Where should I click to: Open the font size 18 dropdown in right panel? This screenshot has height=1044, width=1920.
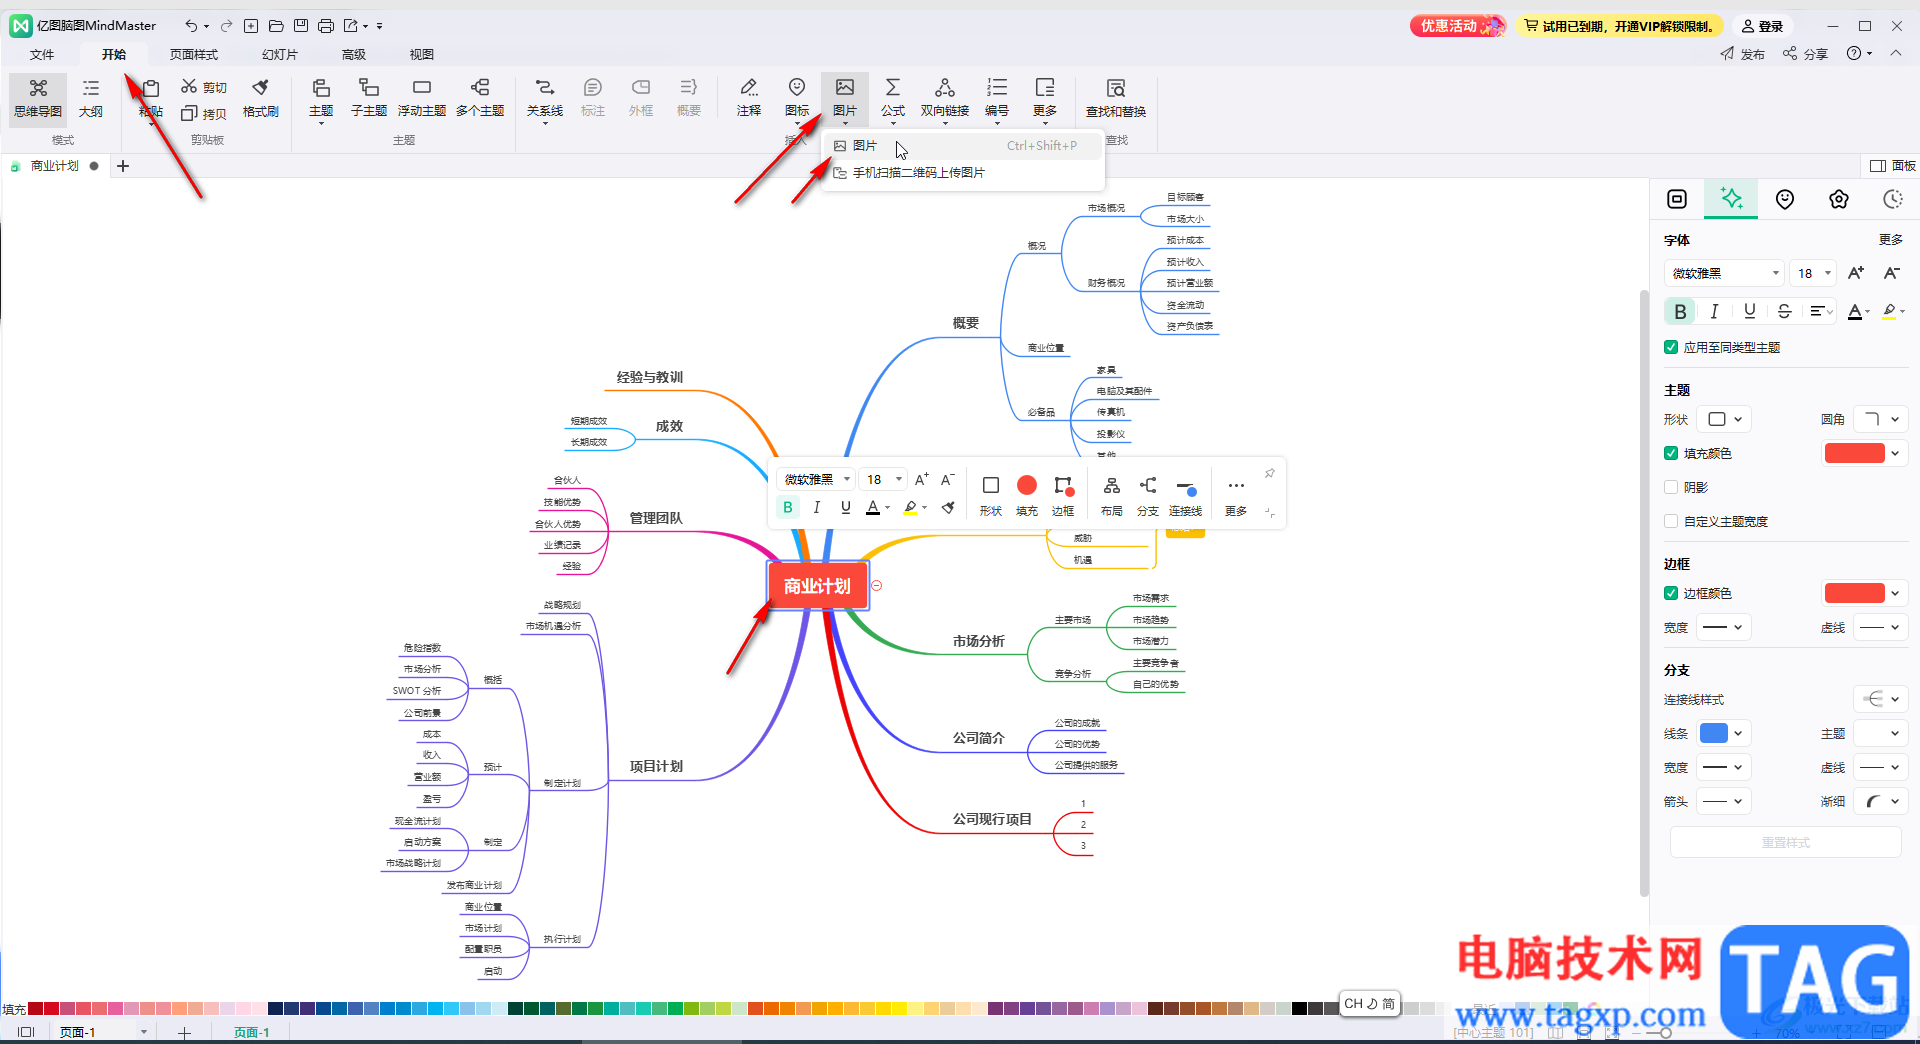(1813, 273)
